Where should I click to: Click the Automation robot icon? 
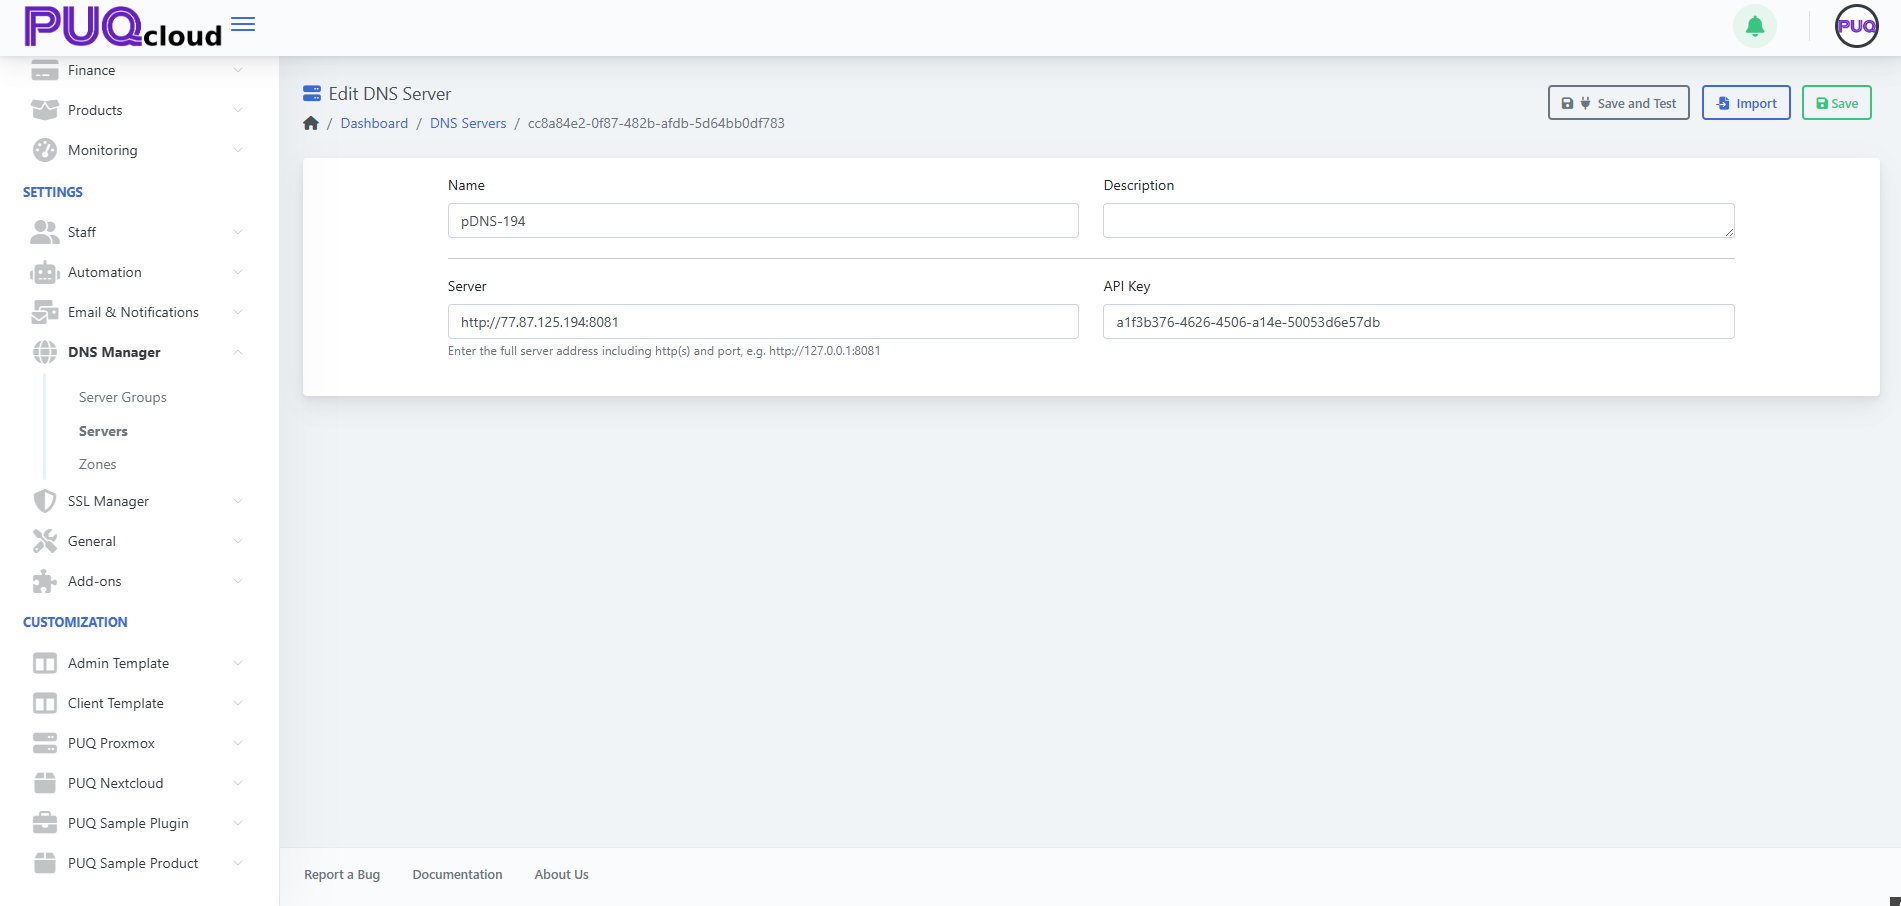coord(44,272)
